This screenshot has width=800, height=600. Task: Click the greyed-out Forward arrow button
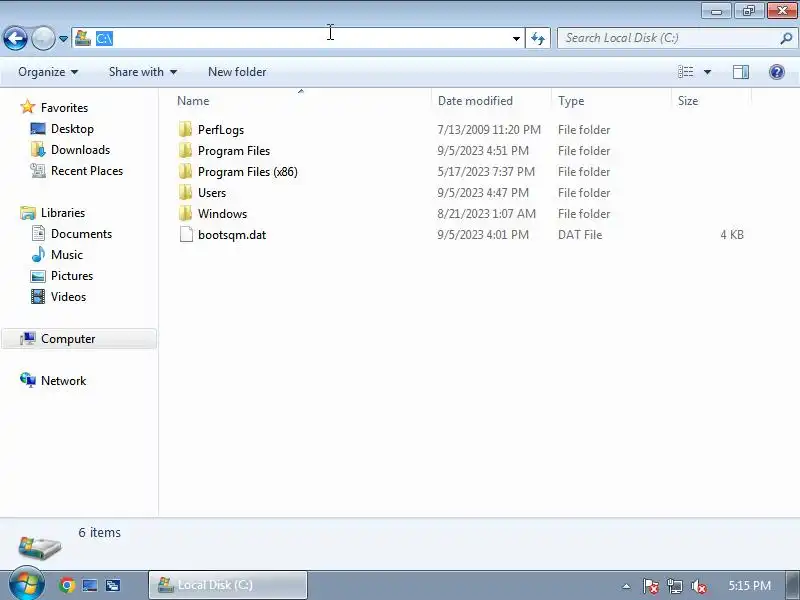pos(43,38)
